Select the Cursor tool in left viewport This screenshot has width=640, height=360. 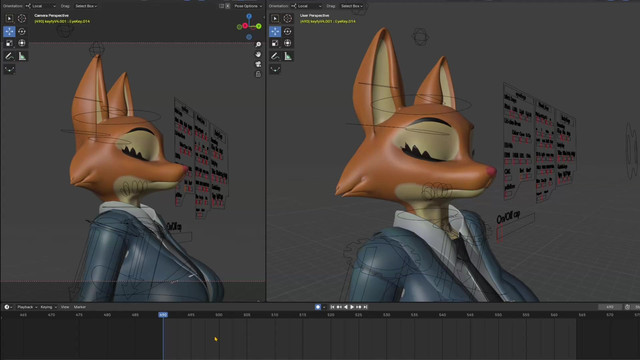(x=22, y=18)
